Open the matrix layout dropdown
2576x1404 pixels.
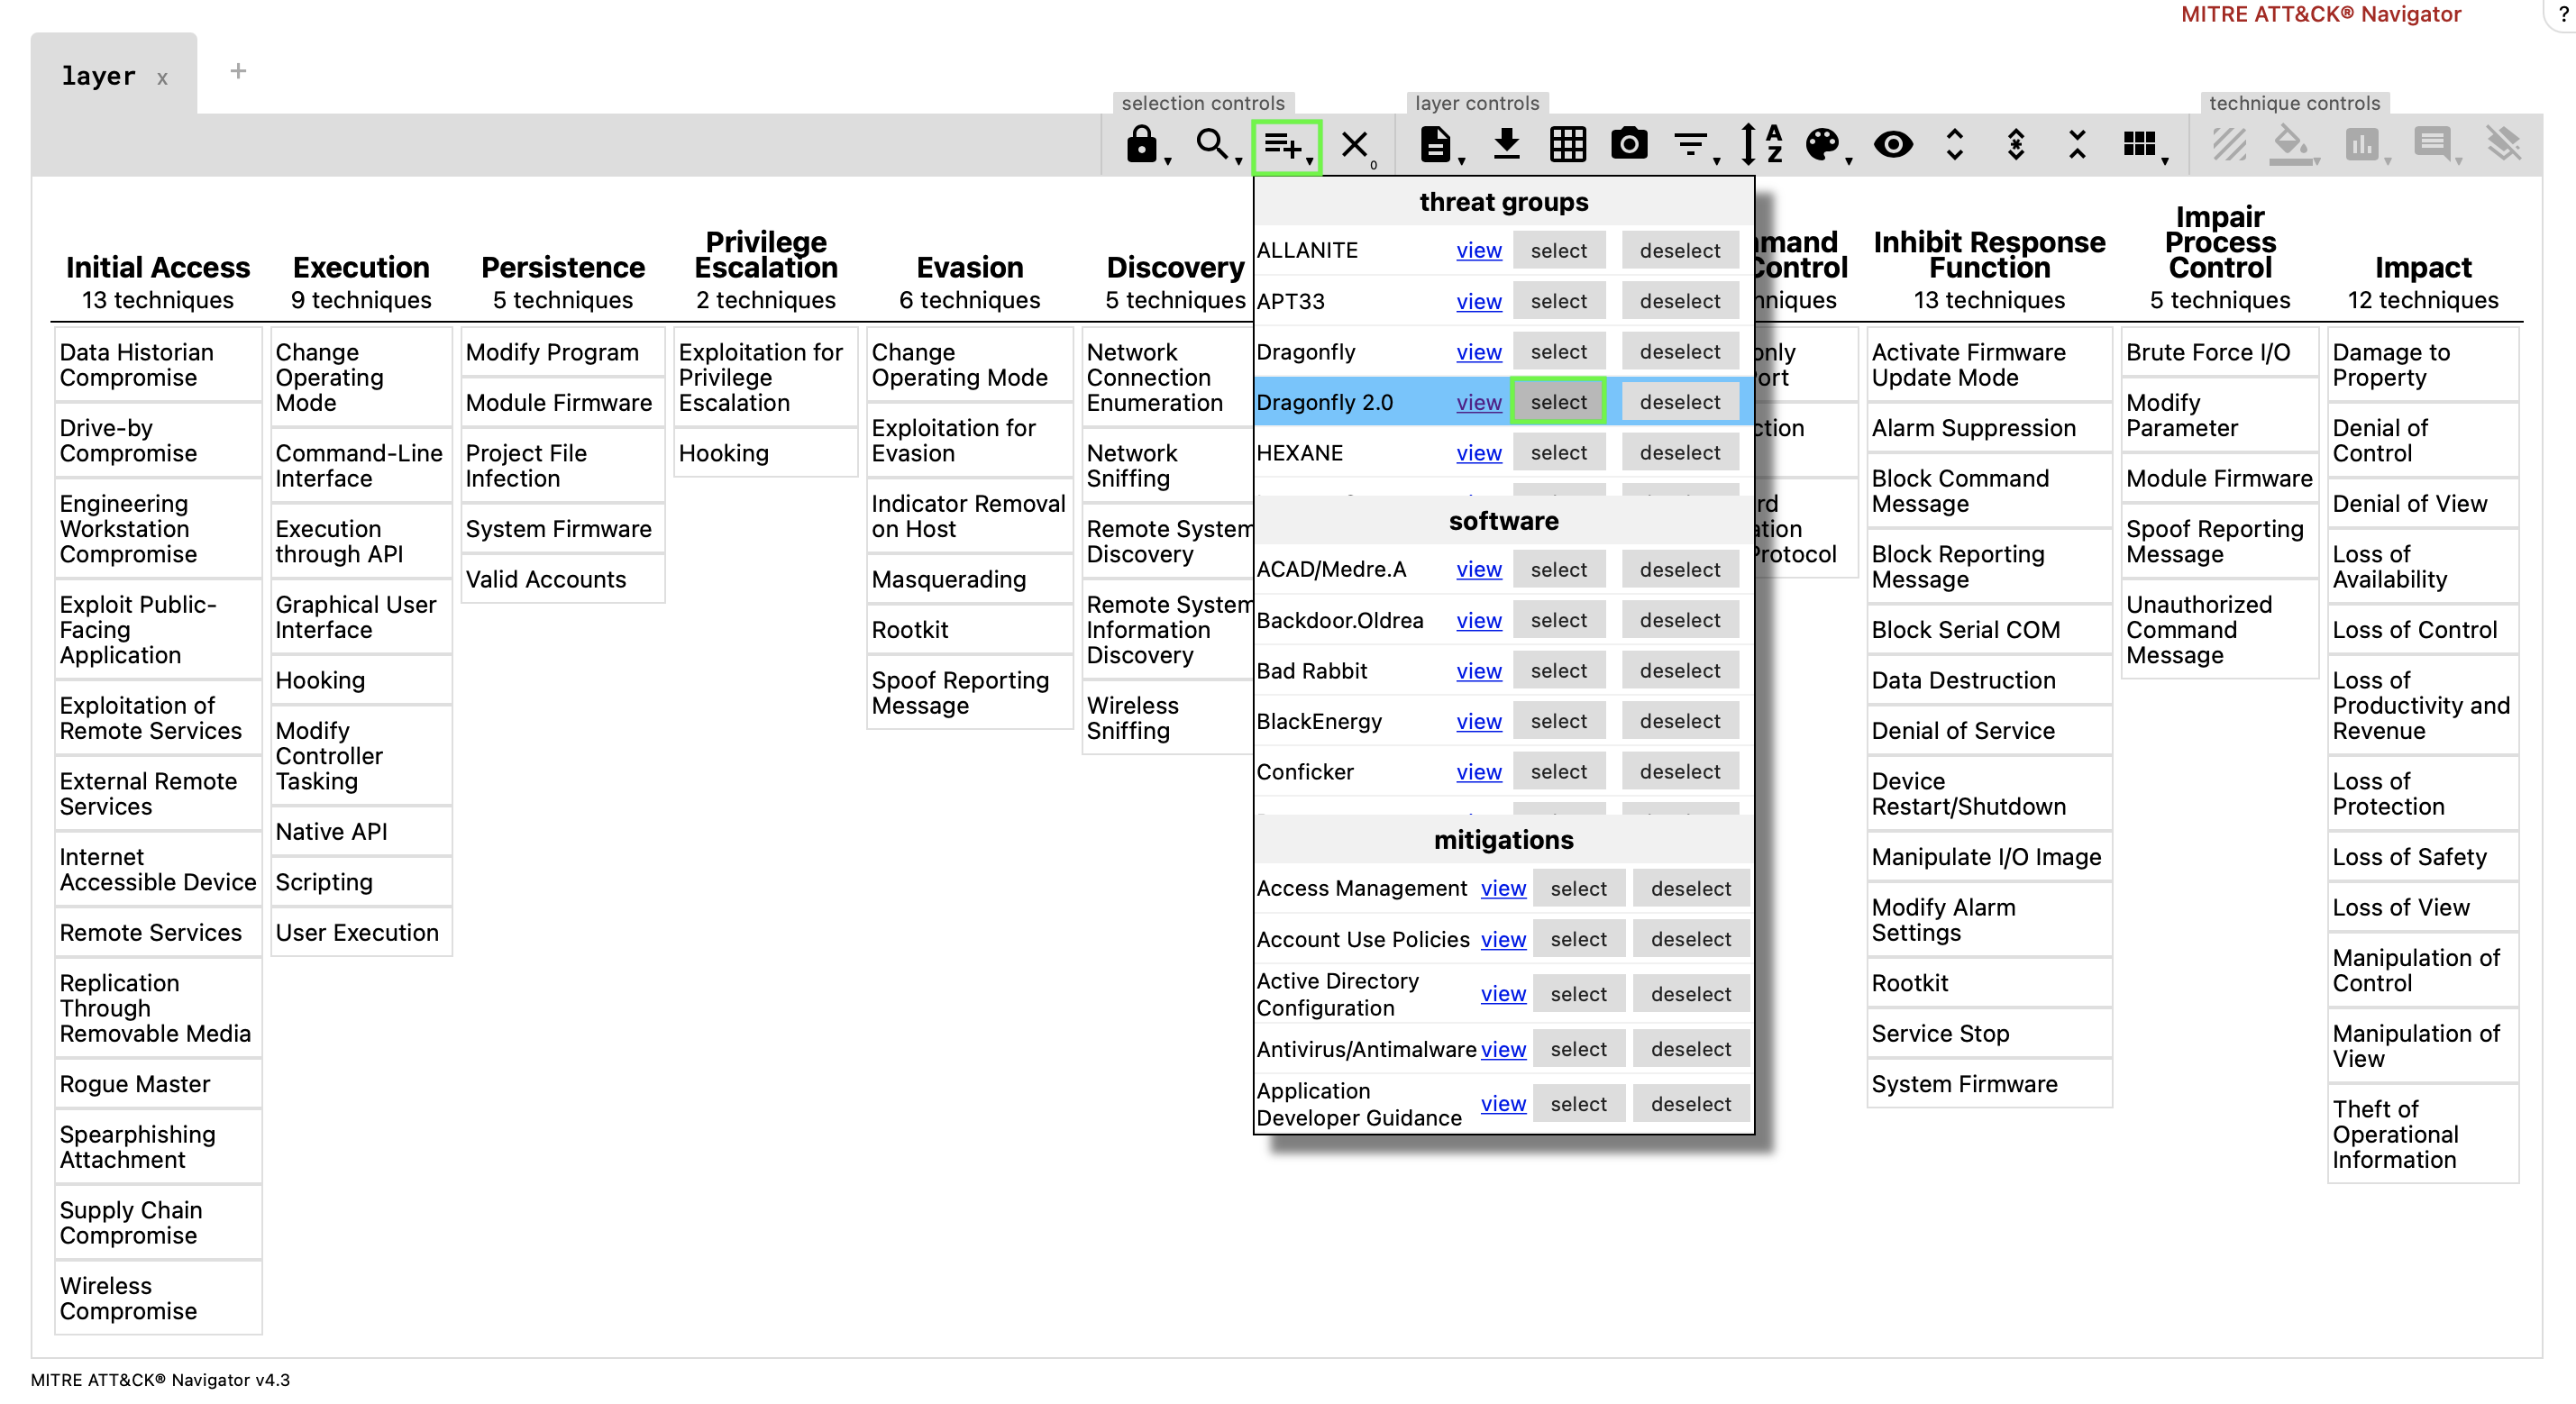point(2140,145)
